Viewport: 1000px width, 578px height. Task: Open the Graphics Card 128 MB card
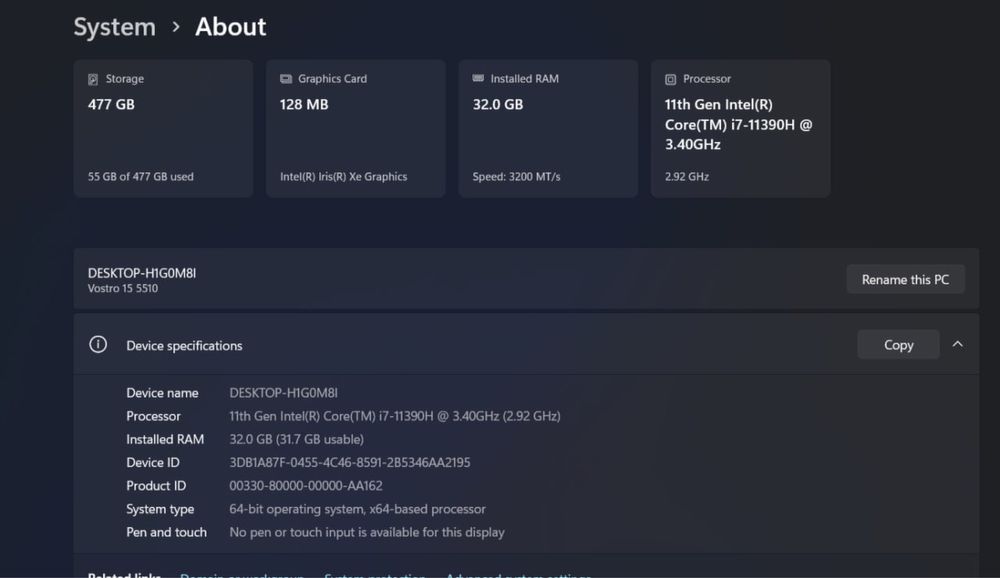click(356, 128)
